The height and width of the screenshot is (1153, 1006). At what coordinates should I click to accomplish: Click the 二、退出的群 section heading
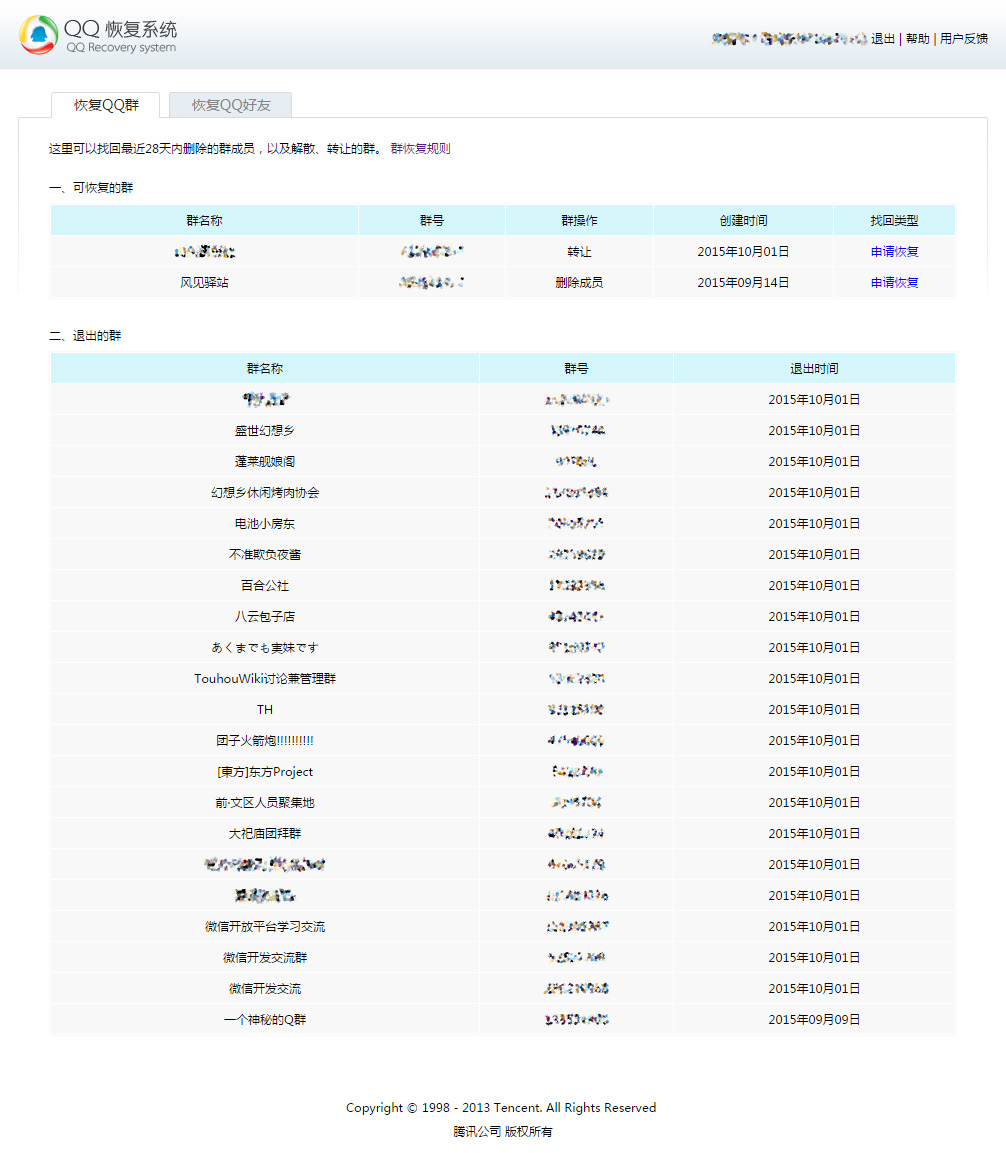click(85, 335)
